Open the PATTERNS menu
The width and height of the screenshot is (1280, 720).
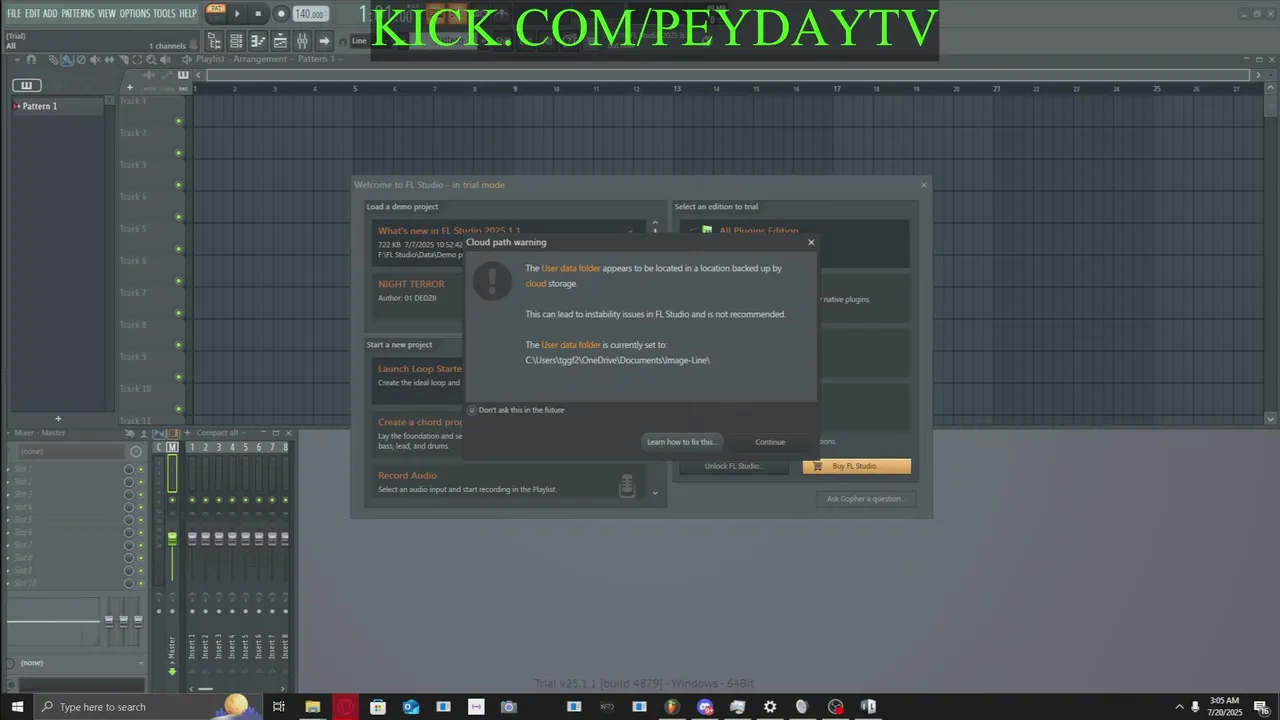click(x=77, y=13)
